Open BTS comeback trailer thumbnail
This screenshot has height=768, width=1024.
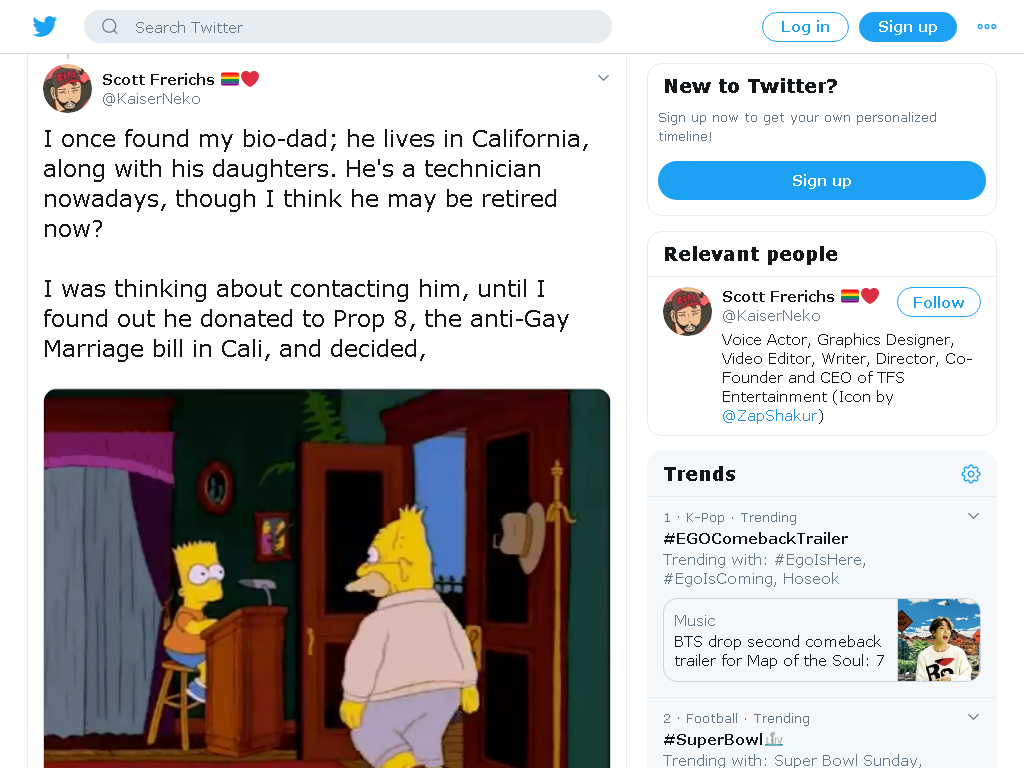[938, 640]
